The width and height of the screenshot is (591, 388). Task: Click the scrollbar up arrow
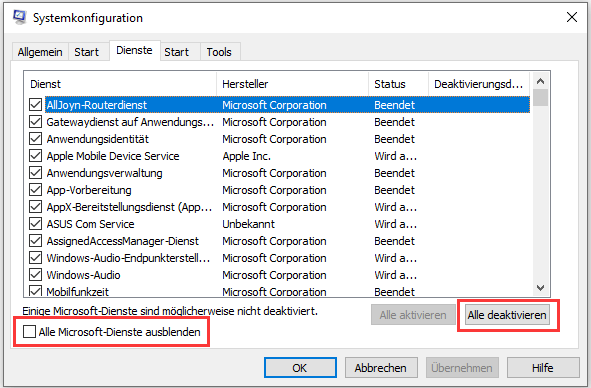coord(540,81)
